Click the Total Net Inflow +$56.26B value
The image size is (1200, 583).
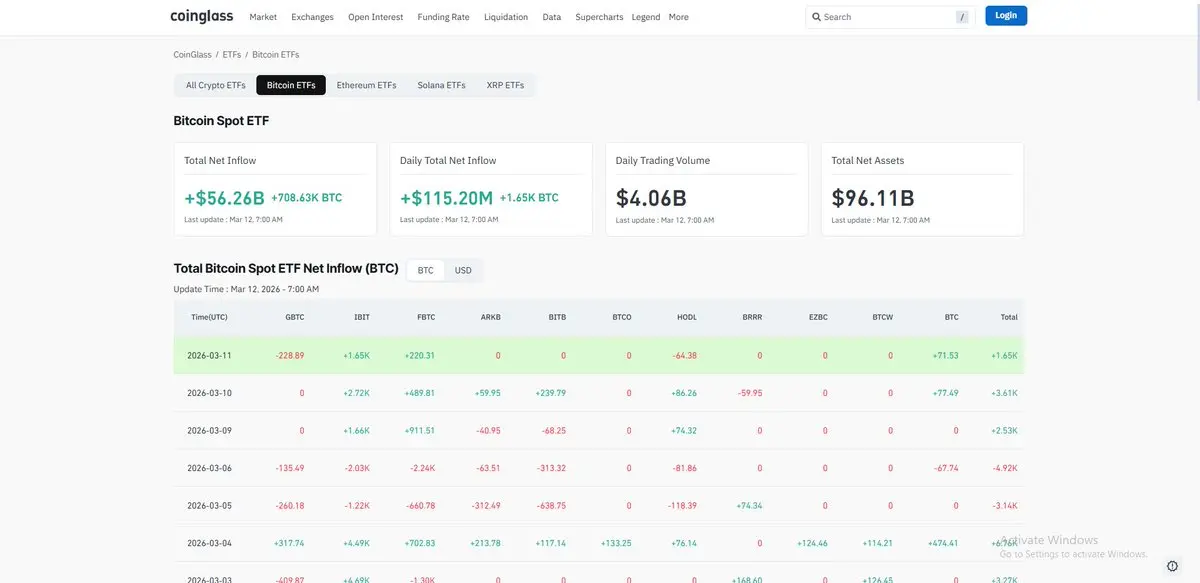[x=224, y=198]
